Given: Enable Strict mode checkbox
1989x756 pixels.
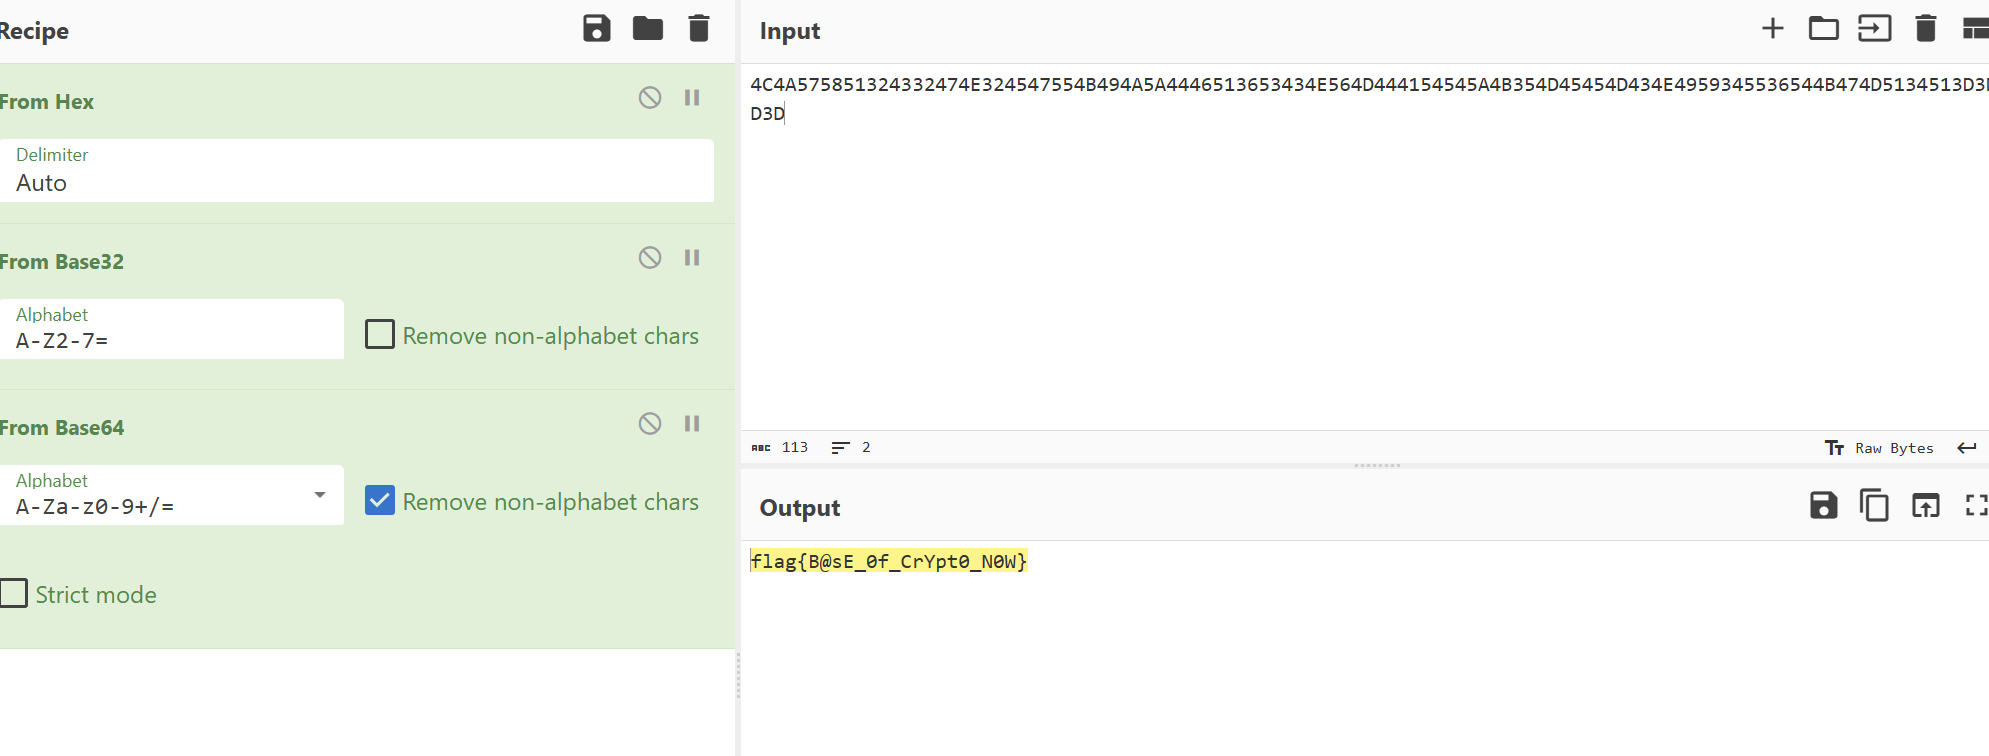Looking at the screenshot, I should click(13, 593).
